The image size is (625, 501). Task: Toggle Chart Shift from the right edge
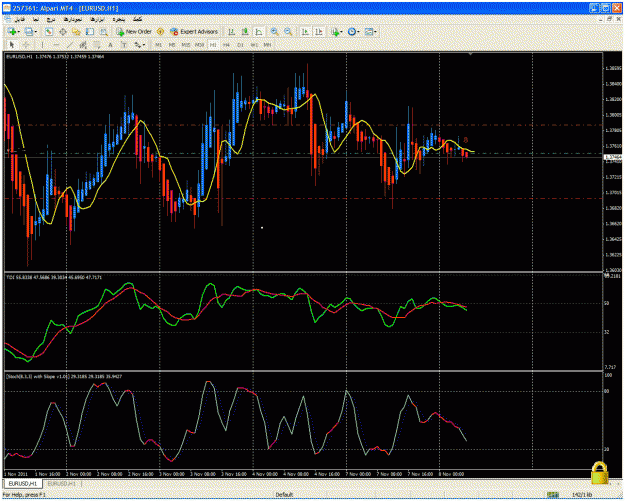click(319, 31)
